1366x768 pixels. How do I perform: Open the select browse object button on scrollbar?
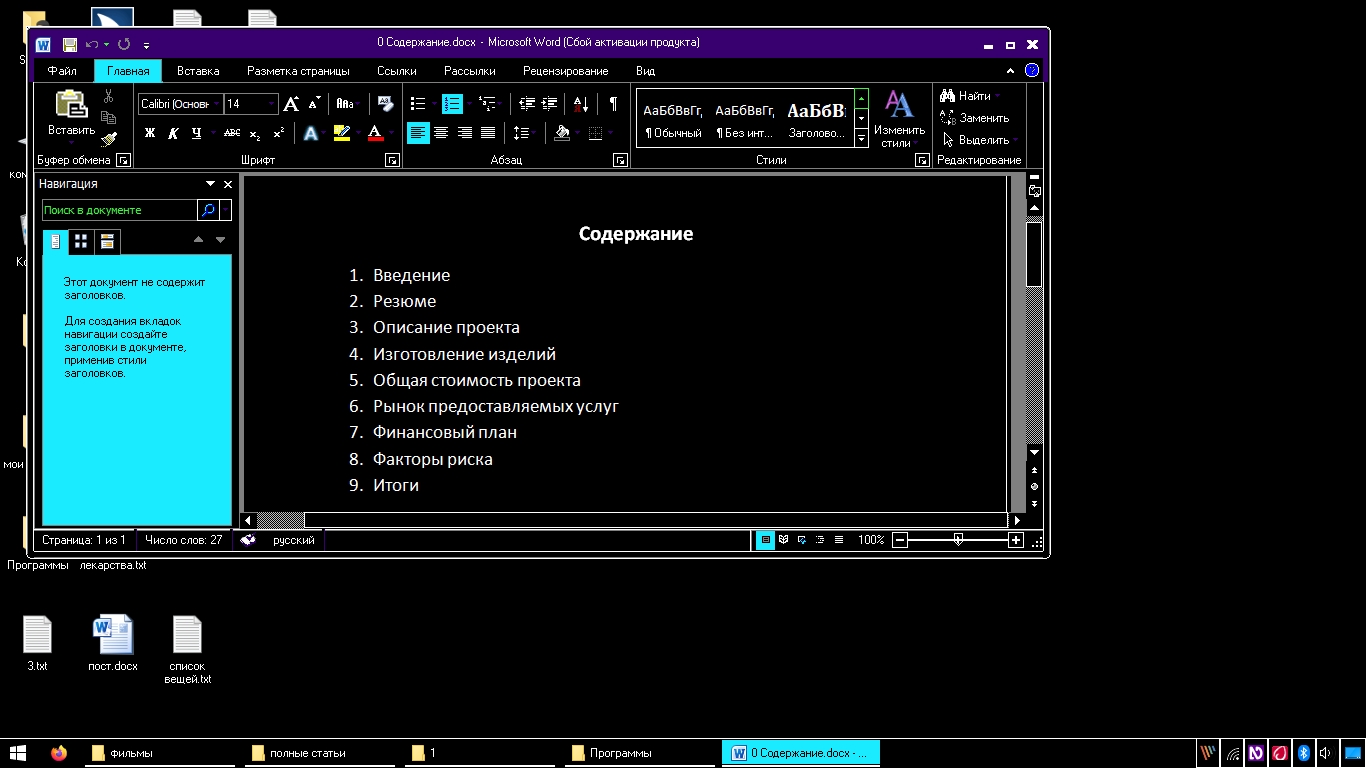click(1034, 487)
